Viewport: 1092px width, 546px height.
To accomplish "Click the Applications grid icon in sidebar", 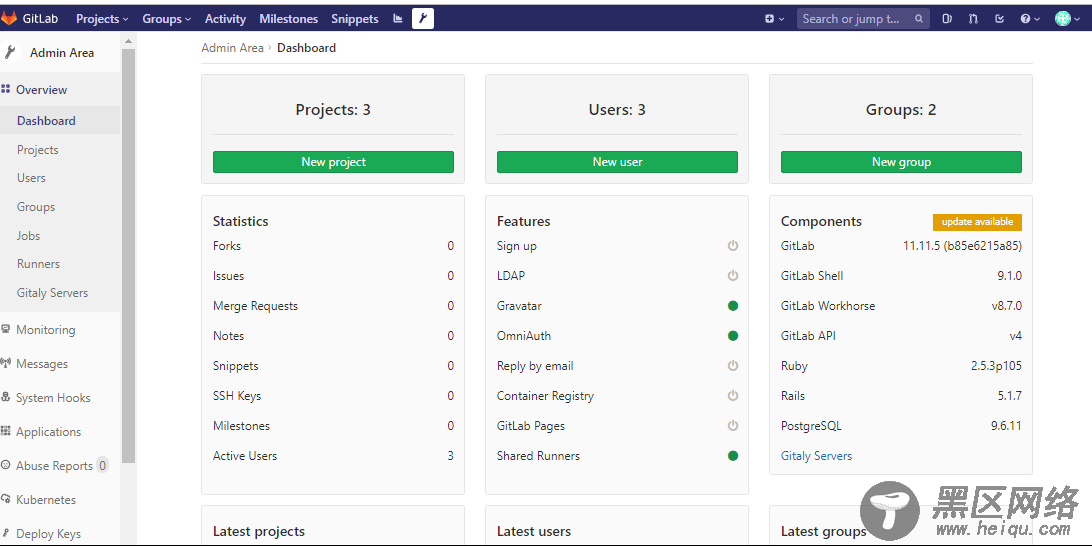I will pos(6,431).
